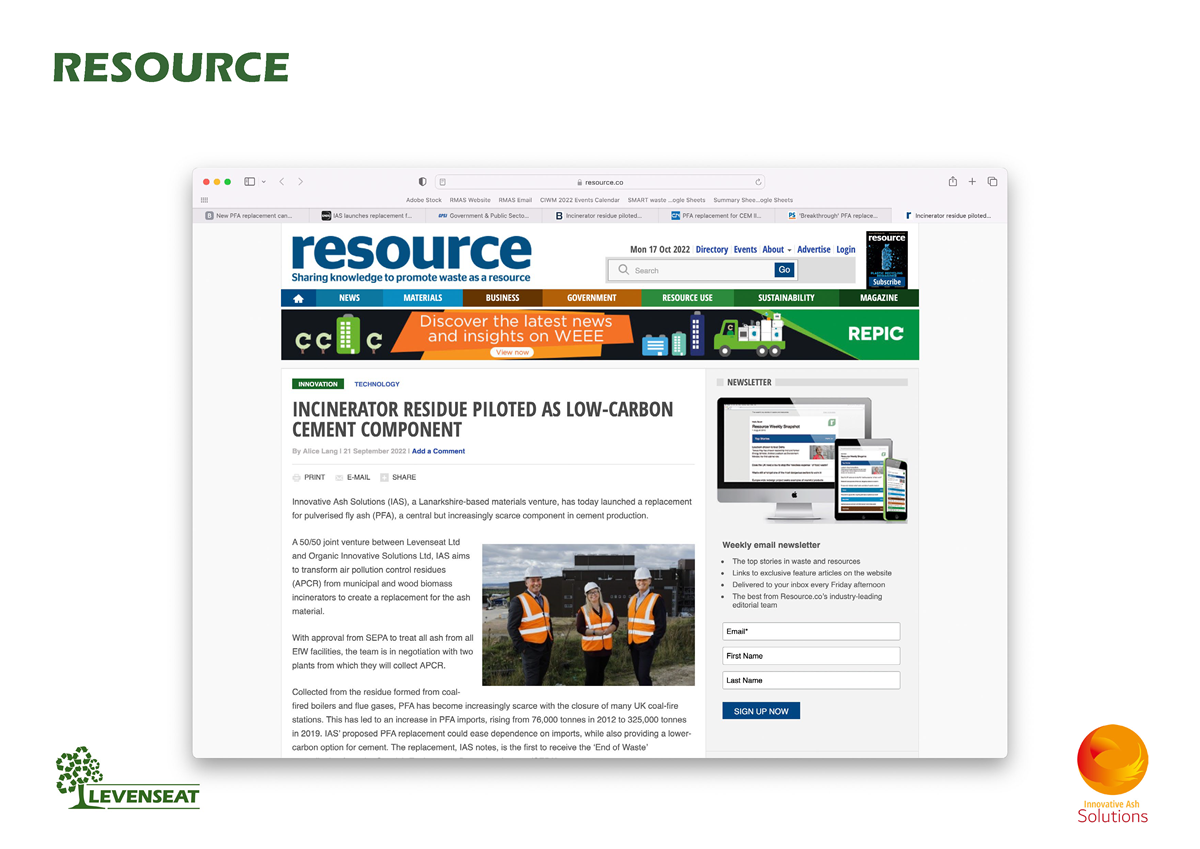
Task: Open the MAGAZINE menu
Action: point(879,298)
